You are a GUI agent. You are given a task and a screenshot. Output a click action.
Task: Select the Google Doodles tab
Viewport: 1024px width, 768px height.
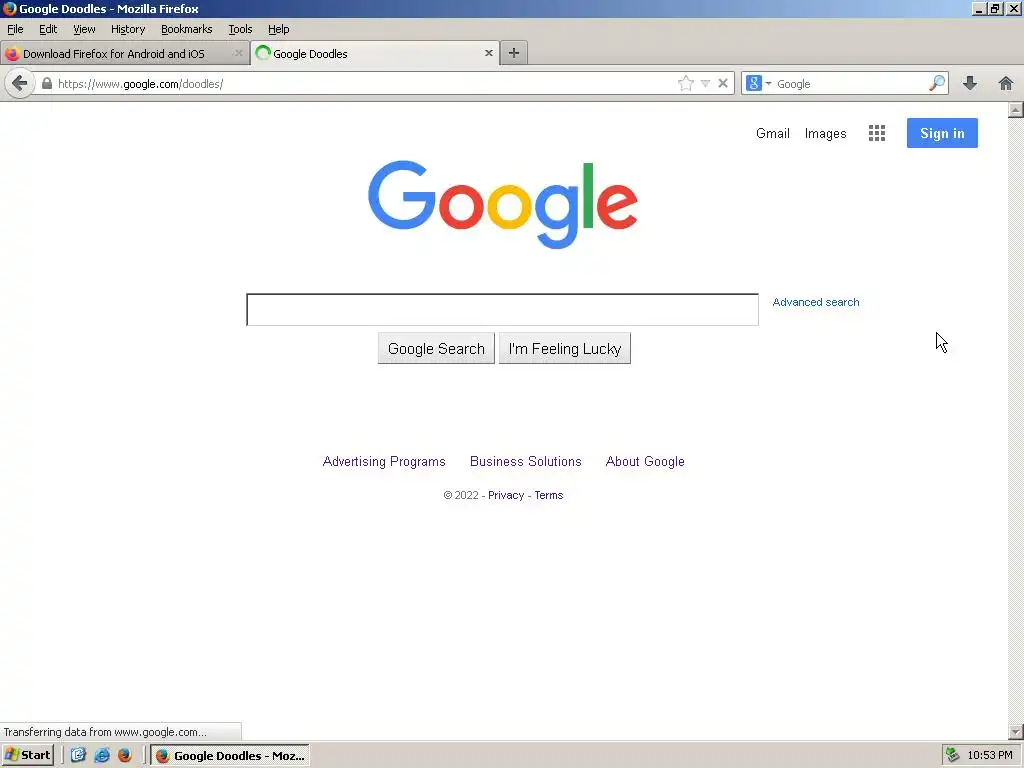pos(310,54)
